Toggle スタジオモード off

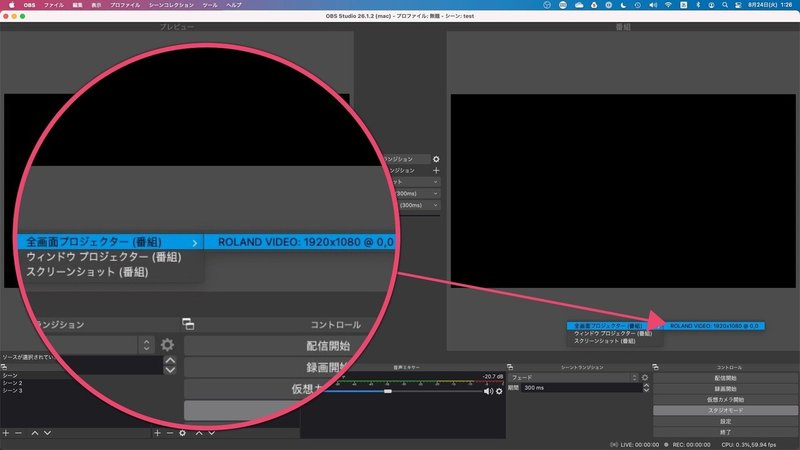click(725, 410)
